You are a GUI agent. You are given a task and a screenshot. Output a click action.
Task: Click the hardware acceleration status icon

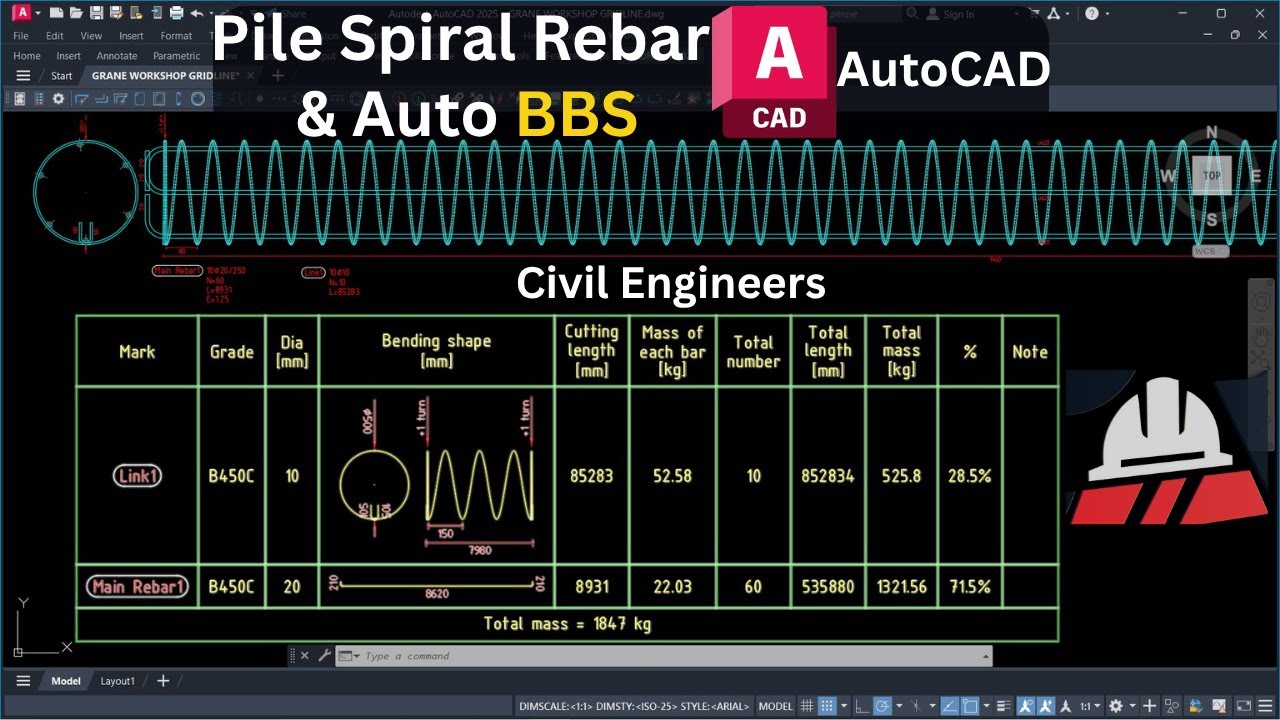tap(1219, 706)
